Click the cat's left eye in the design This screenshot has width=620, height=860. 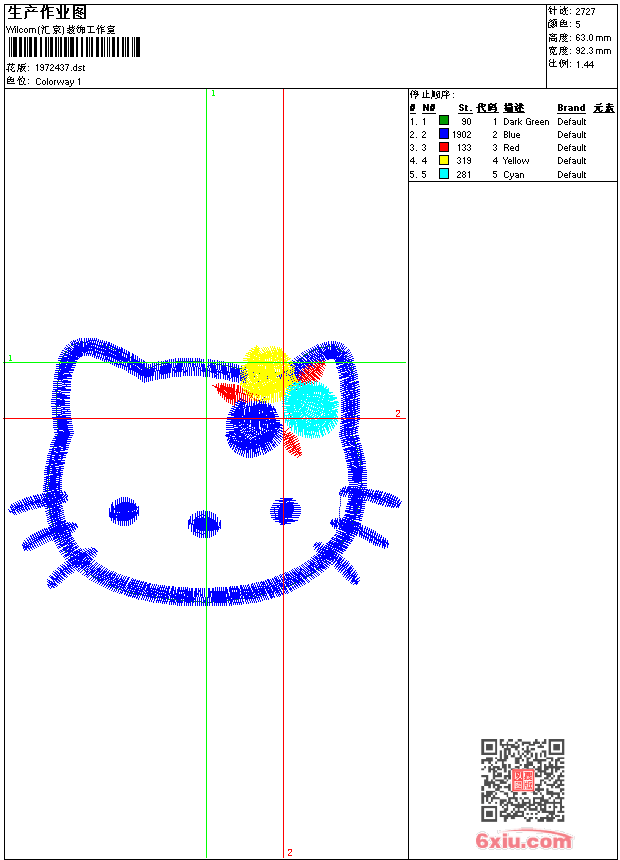124,511
